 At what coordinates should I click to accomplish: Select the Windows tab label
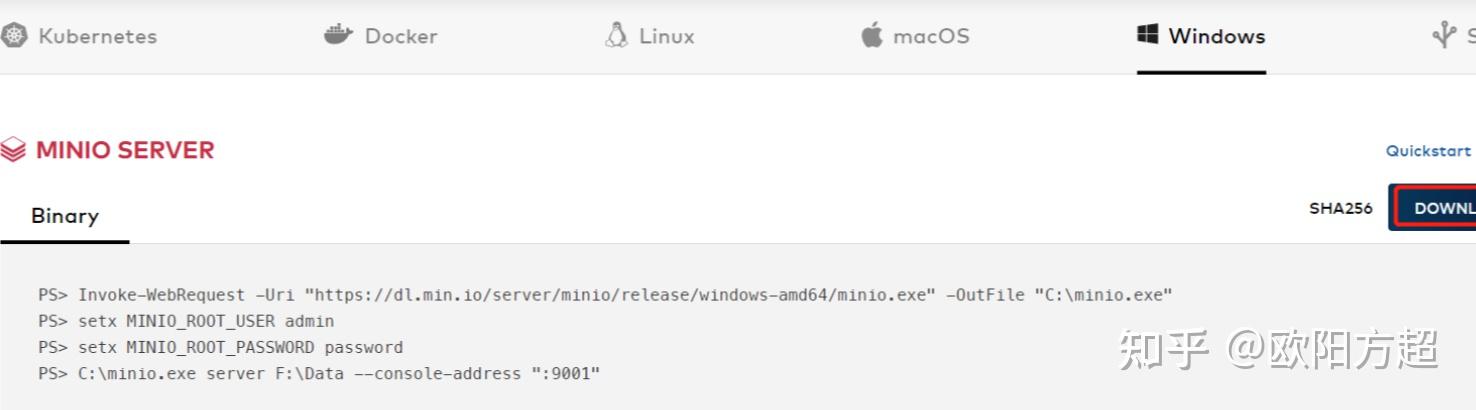click(x=1217, y=36)
